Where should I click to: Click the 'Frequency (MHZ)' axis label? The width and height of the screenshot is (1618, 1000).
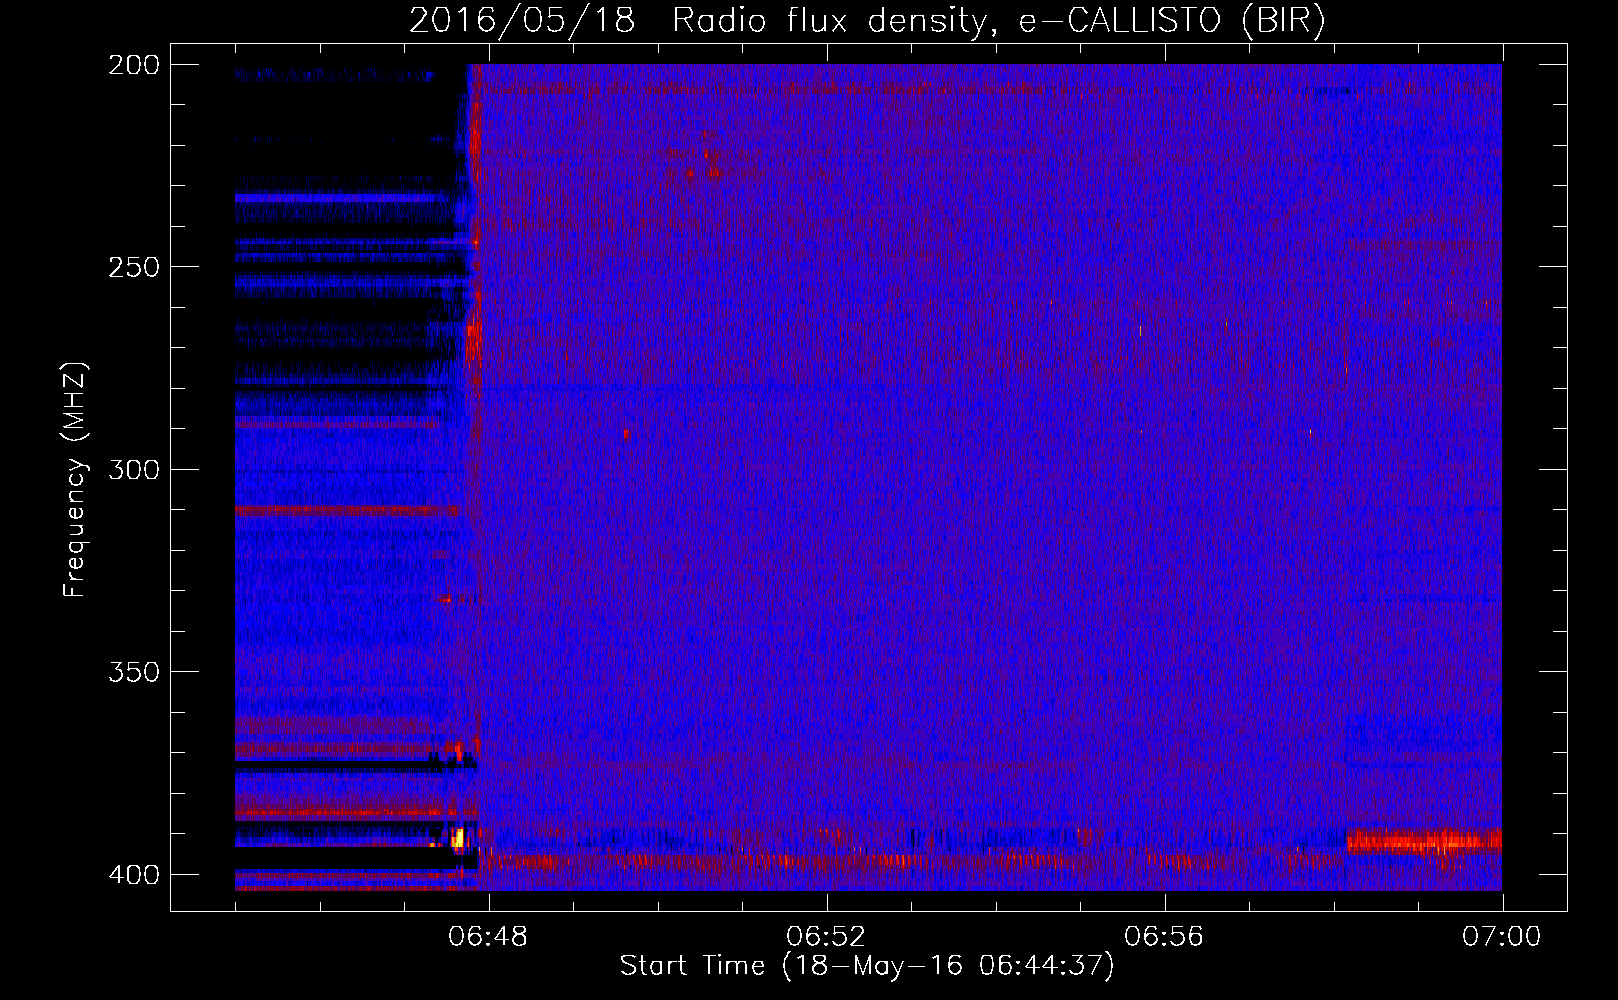pyautogui.click(x=75, y=480)
